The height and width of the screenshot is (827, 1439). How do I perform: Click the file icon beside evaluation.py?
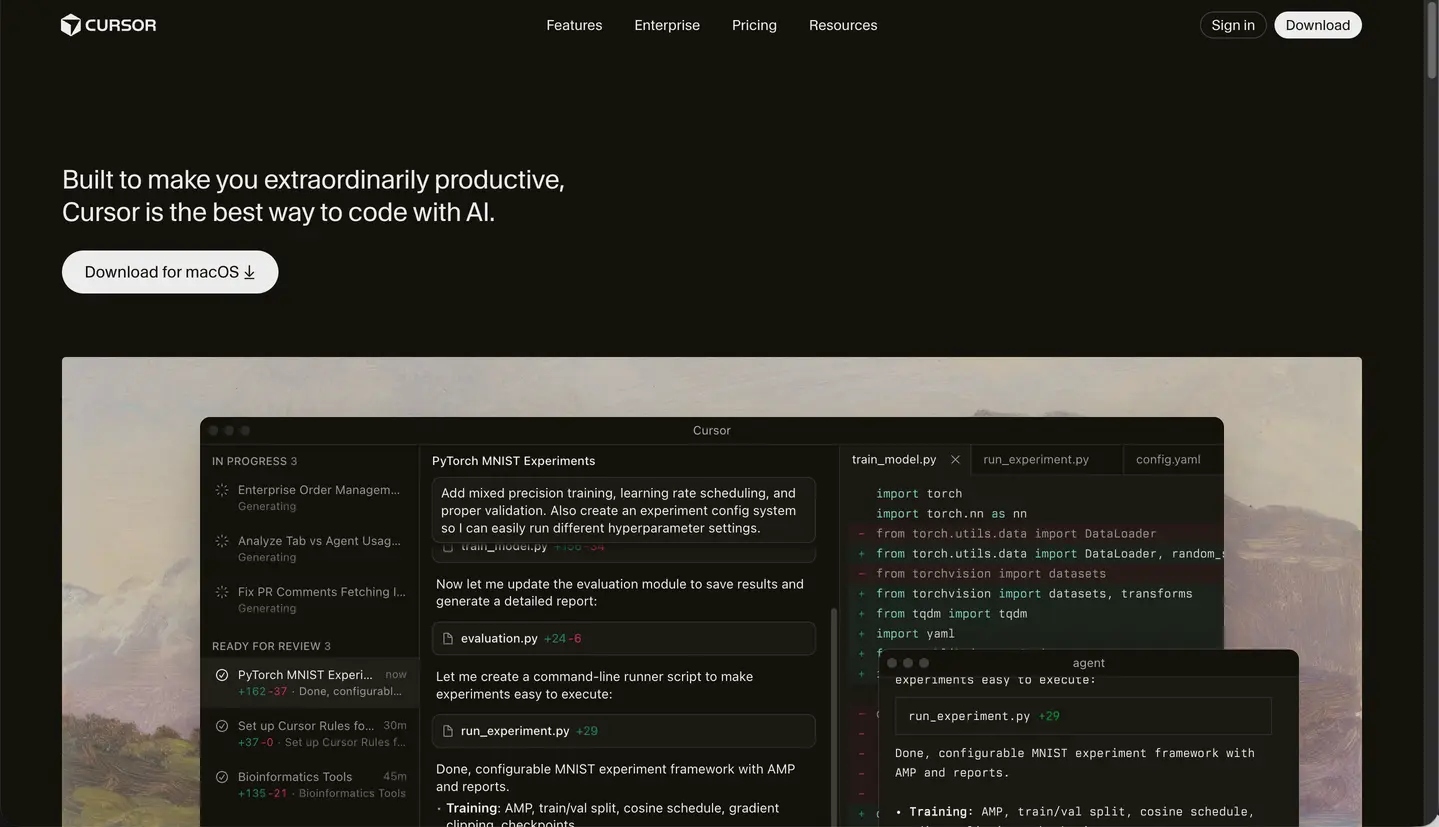click(x=448, y=638)
